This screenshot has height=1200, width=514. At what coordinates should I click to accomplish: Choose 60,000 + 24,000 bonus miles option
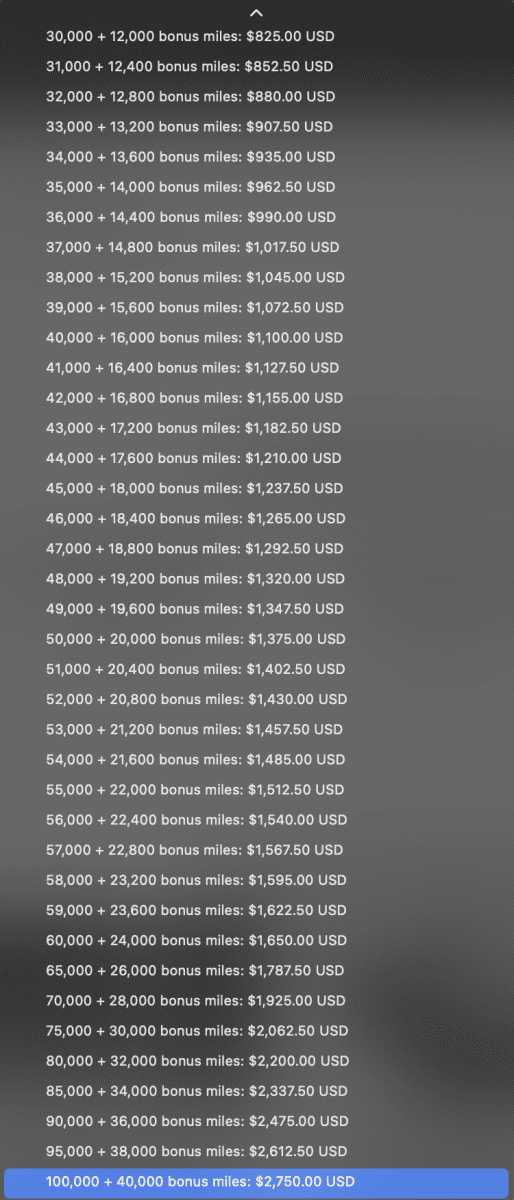[x=257, y=940]
